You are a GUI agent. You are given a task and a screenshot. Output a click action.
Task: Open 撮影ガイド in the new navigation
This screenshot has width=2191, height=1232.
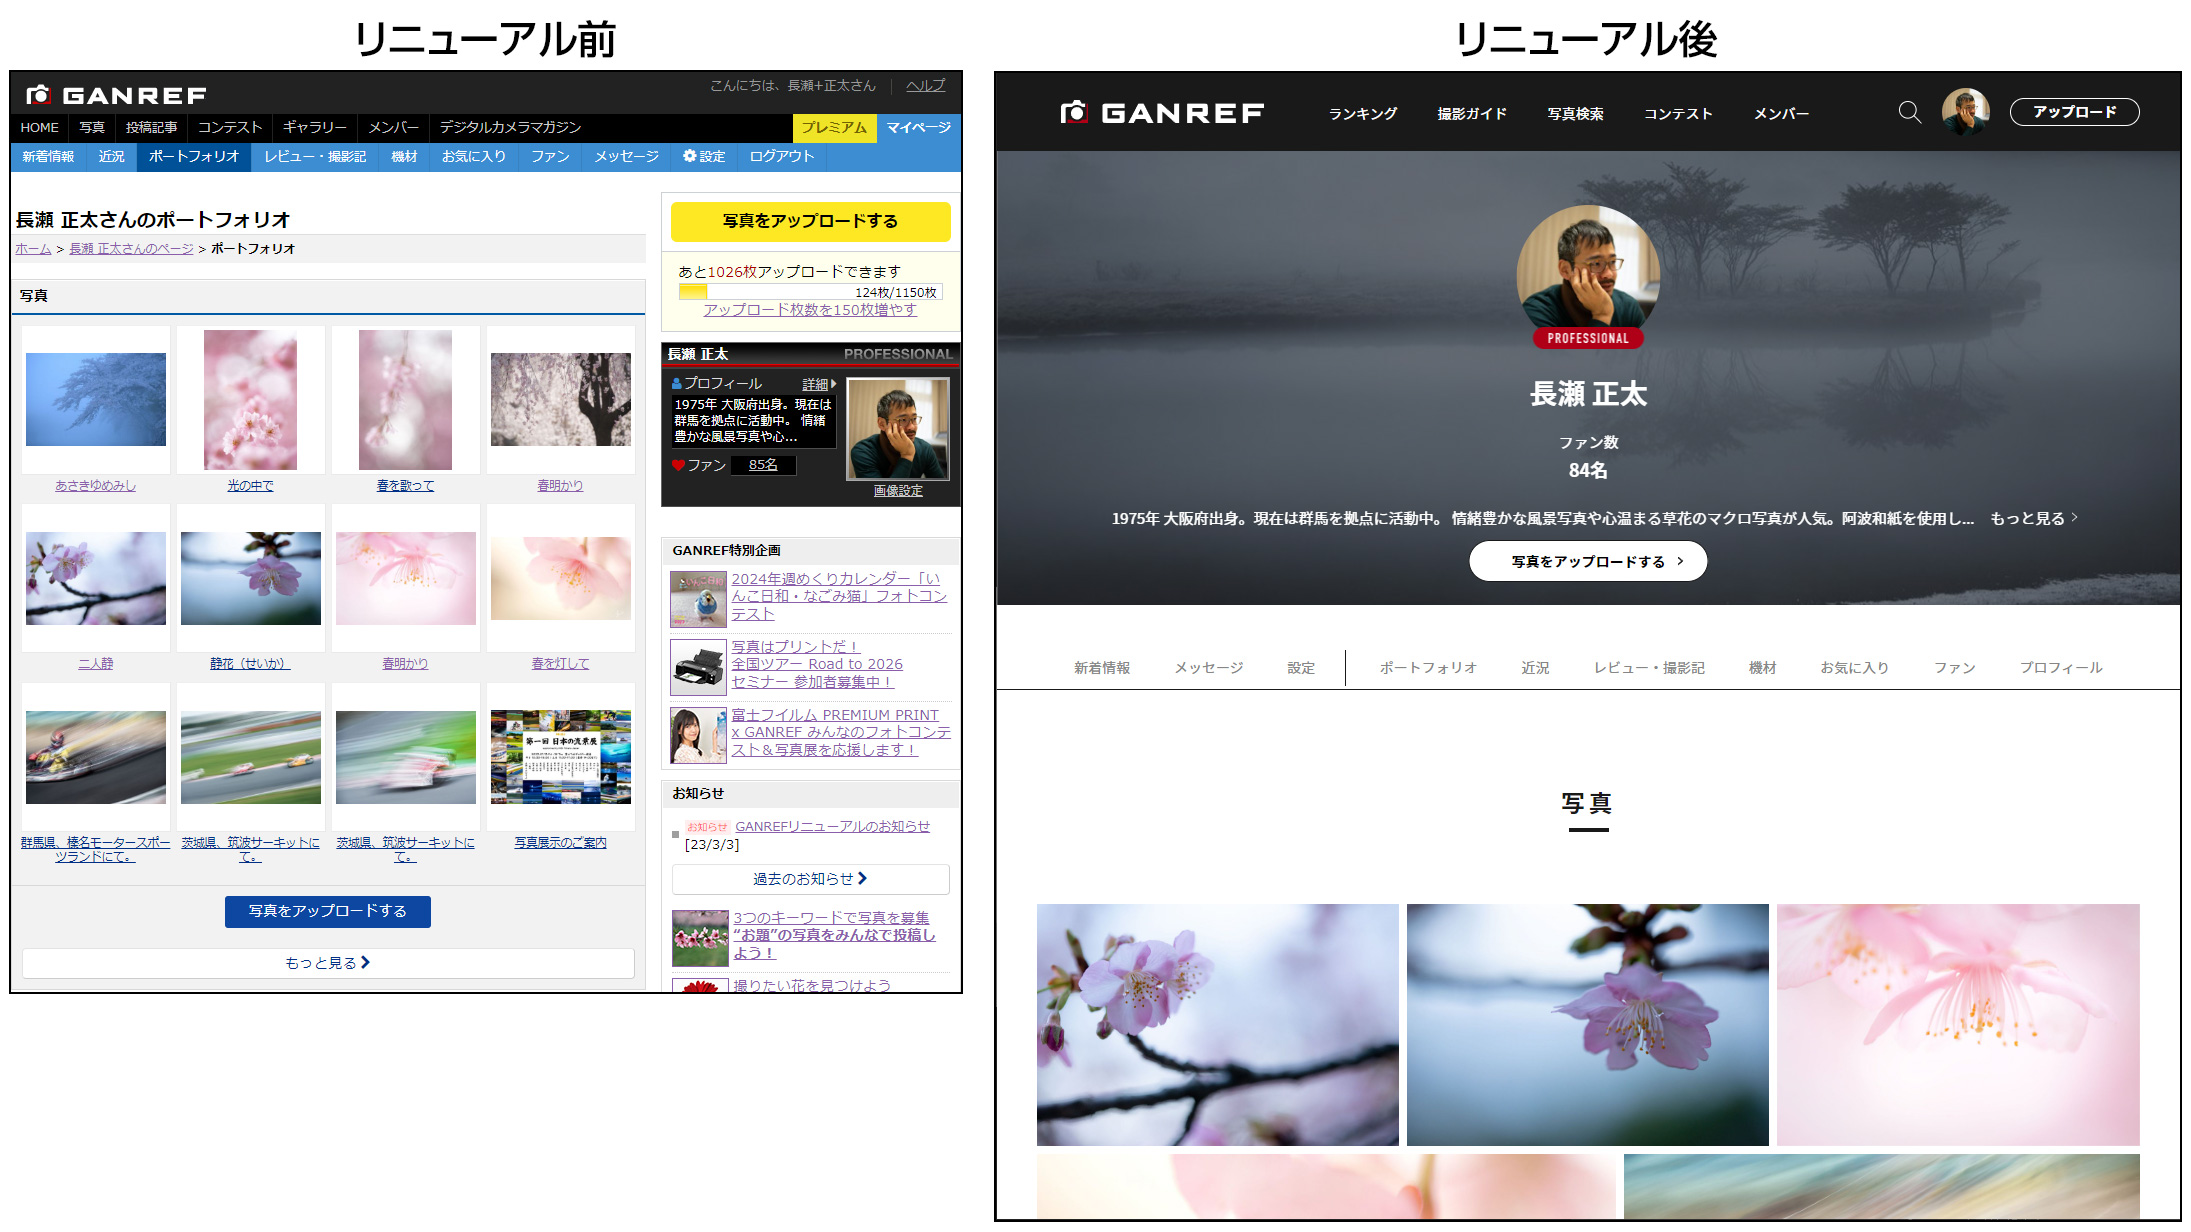coord(1471,114)
